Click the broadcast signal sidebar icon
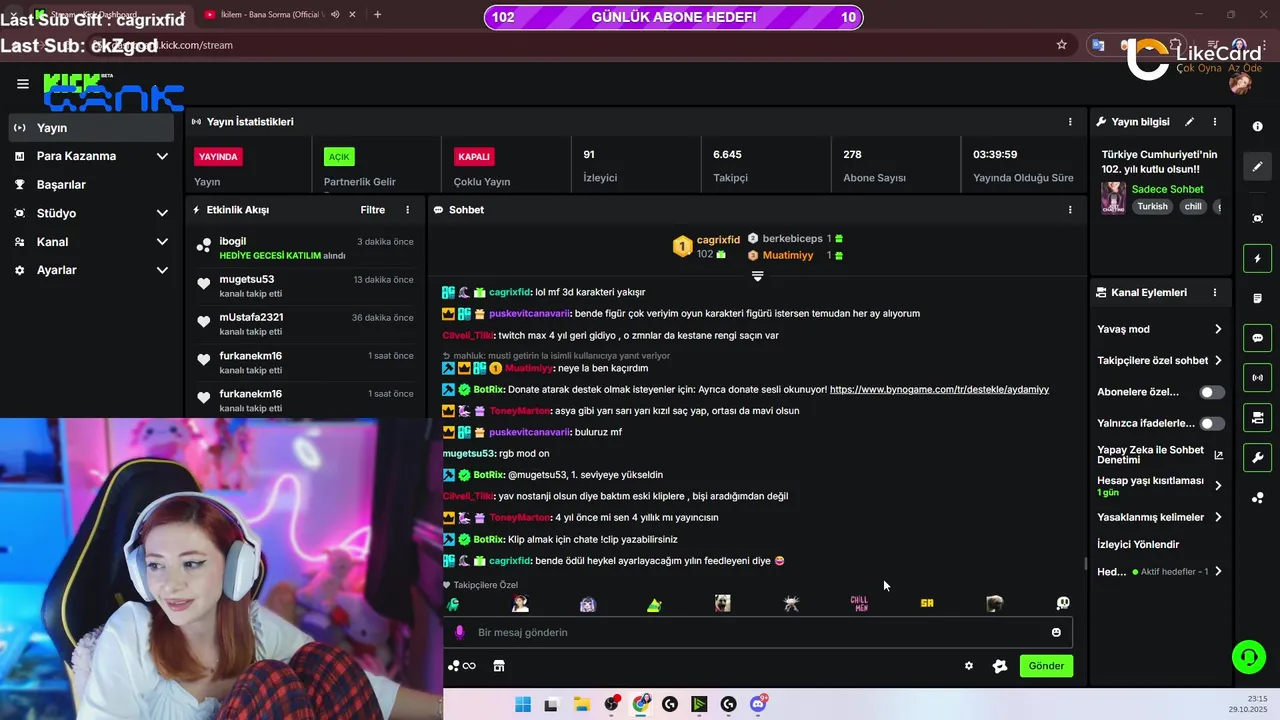Image resolution: width=1280 pixels, height=720 pixels. [1257, 378]
